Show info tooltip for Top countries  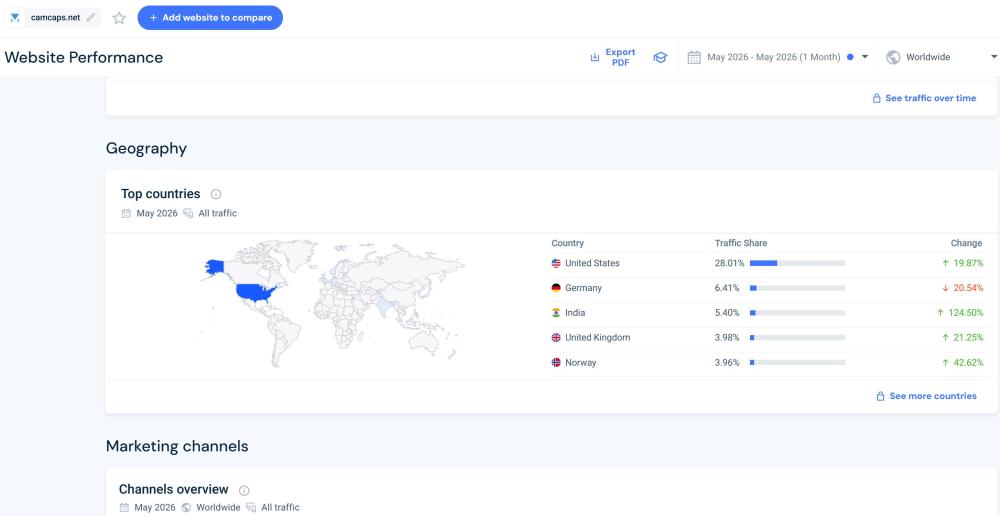coord(216,194)
